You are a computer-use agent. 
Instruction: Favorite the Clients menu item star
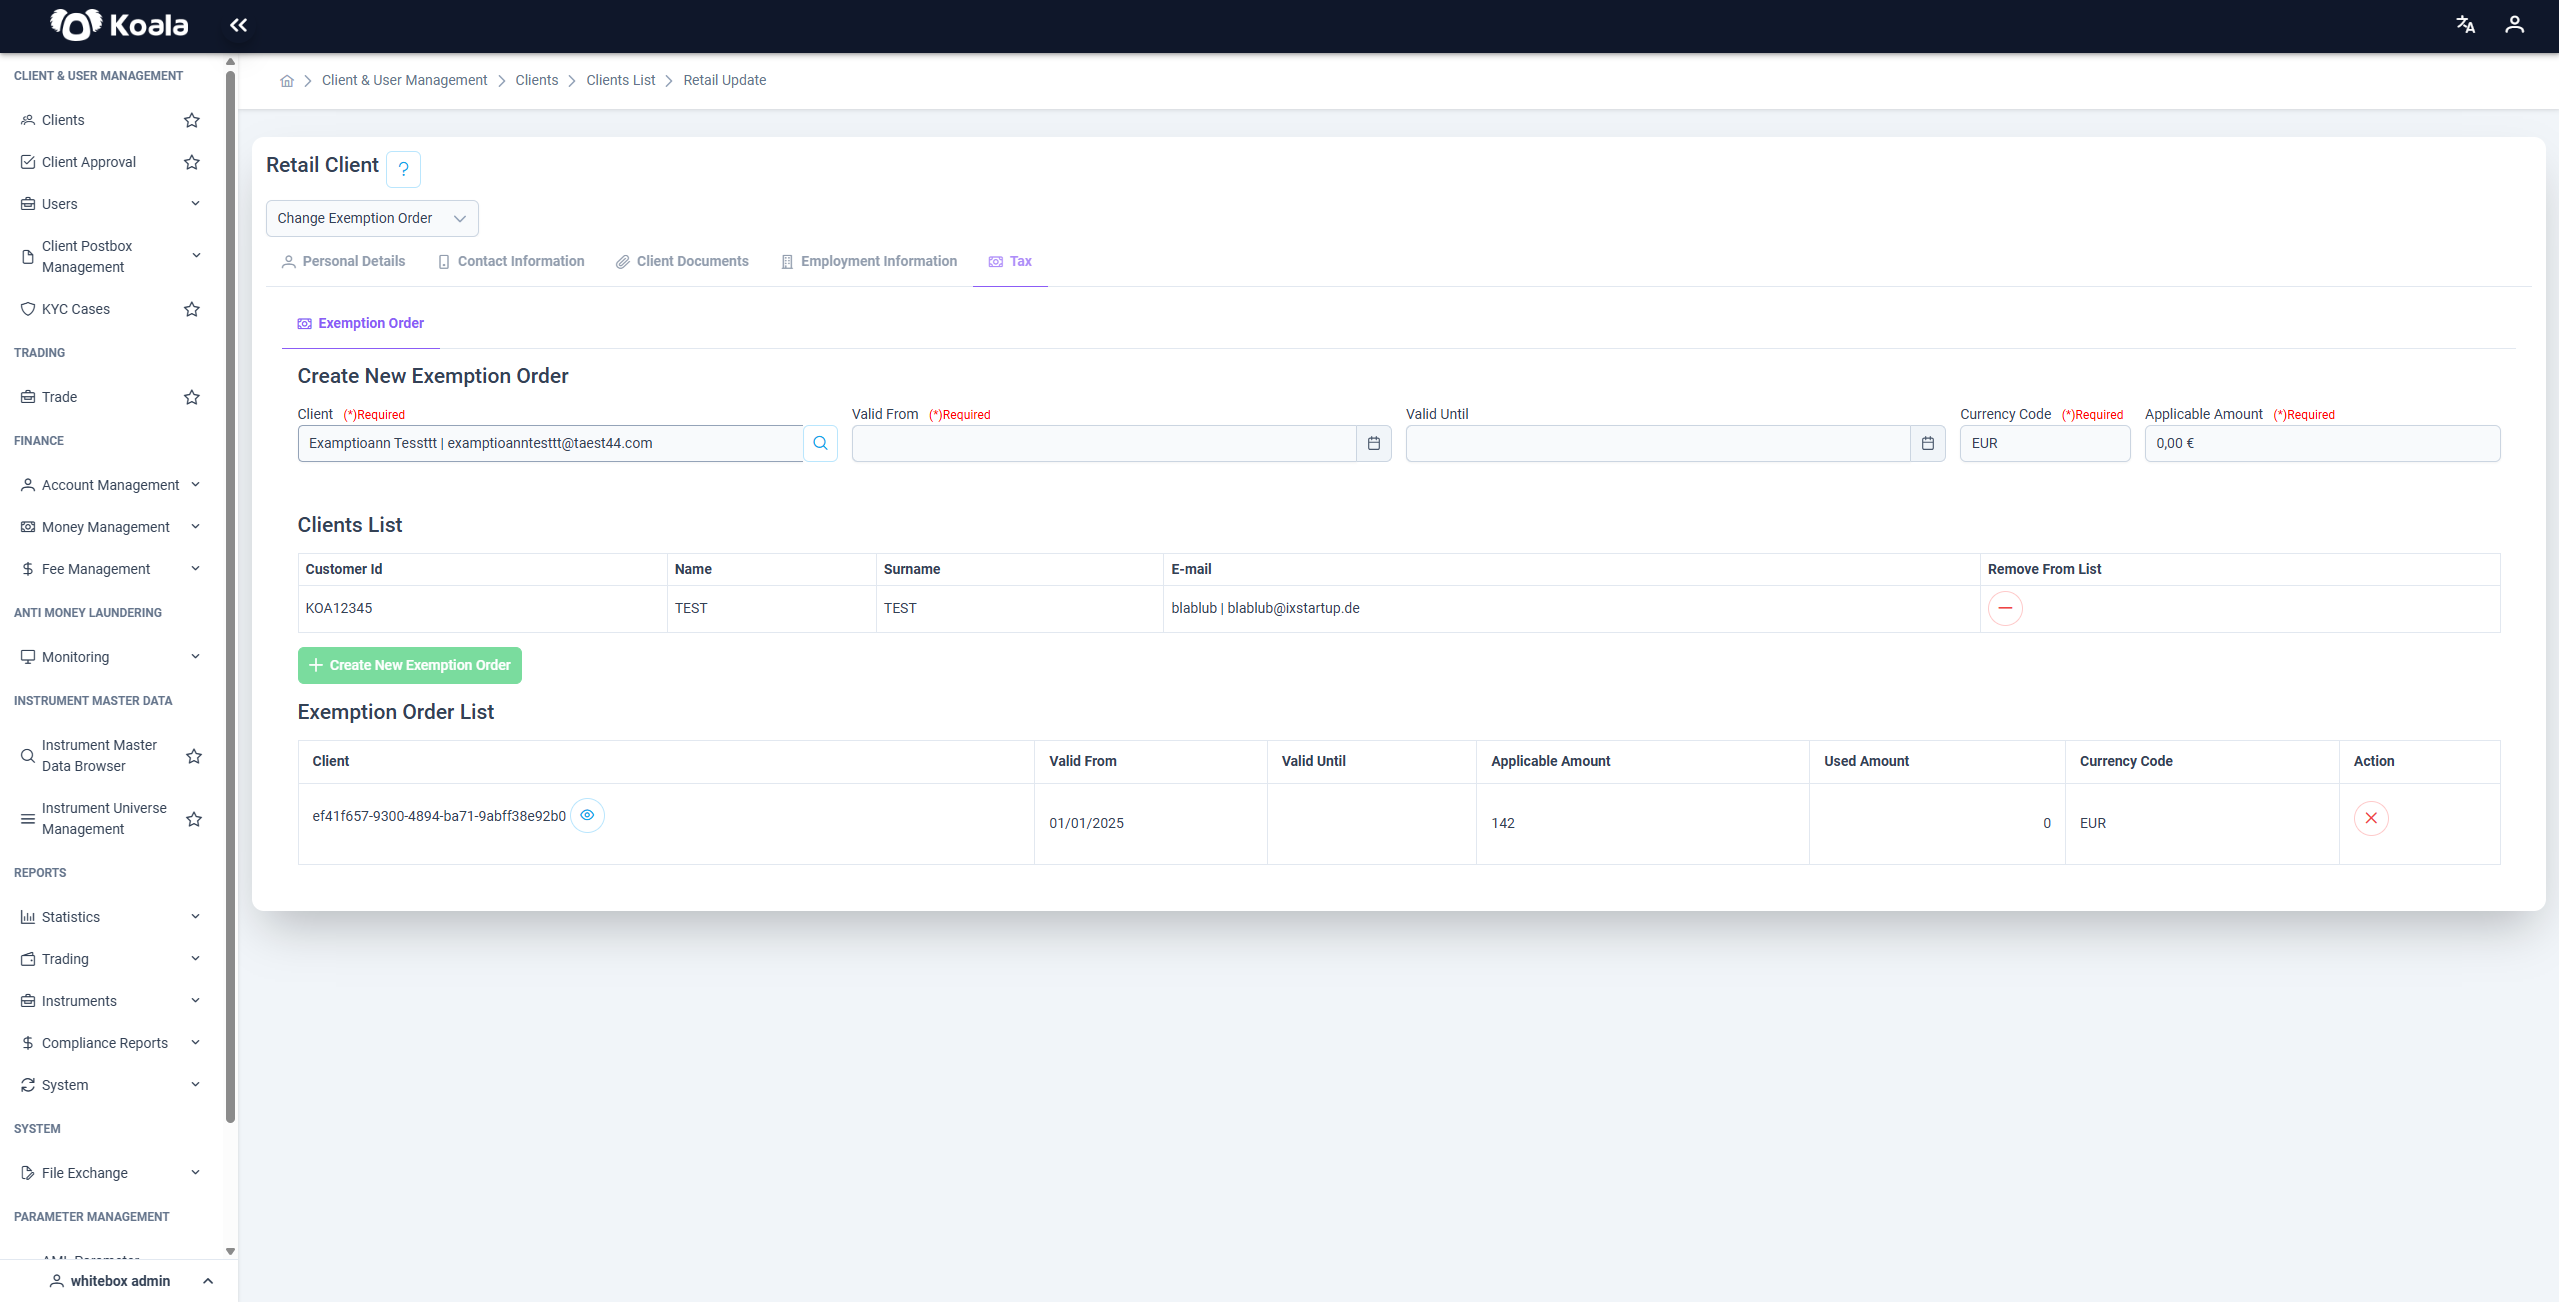192,120
